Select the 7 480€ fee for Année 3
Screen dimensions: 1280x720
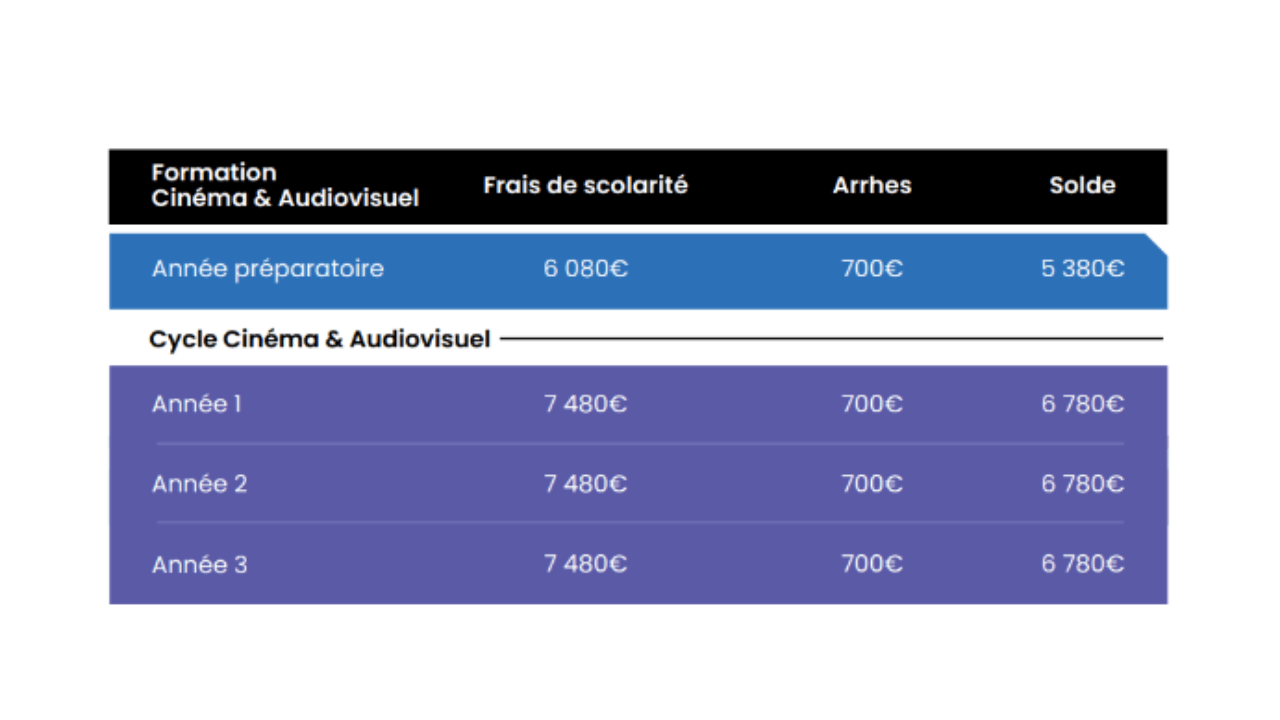(586, 564)
